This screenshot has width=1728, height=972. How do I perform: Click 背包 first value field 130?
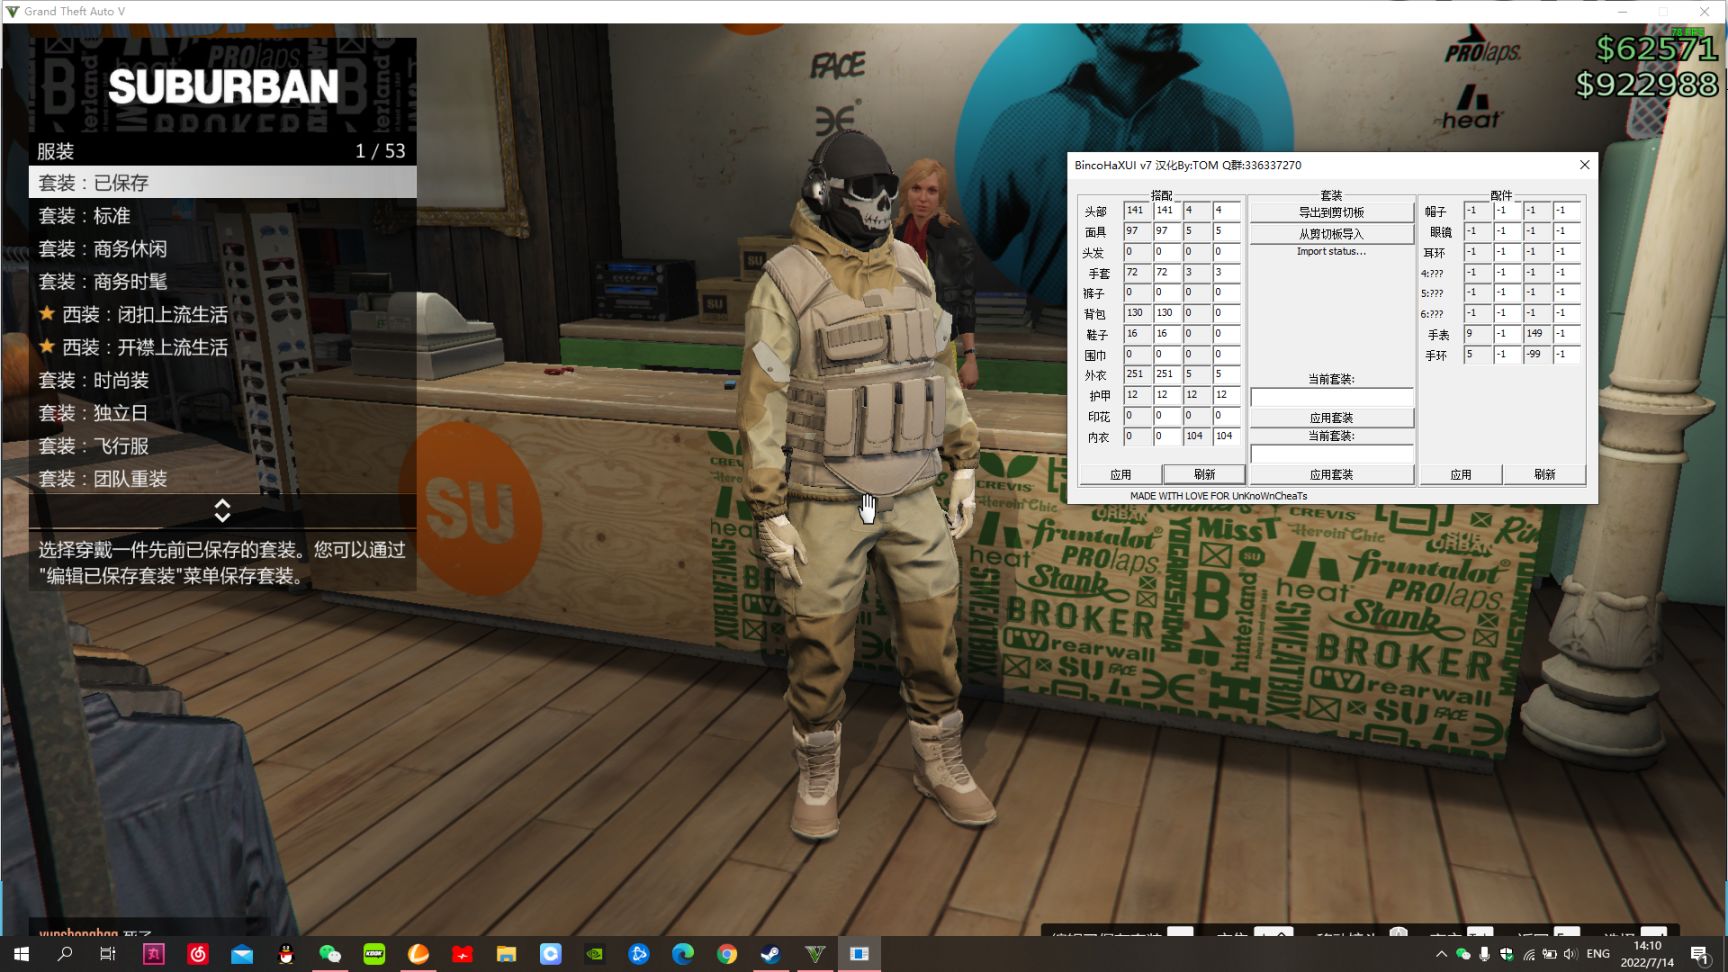click(1137, 313)
